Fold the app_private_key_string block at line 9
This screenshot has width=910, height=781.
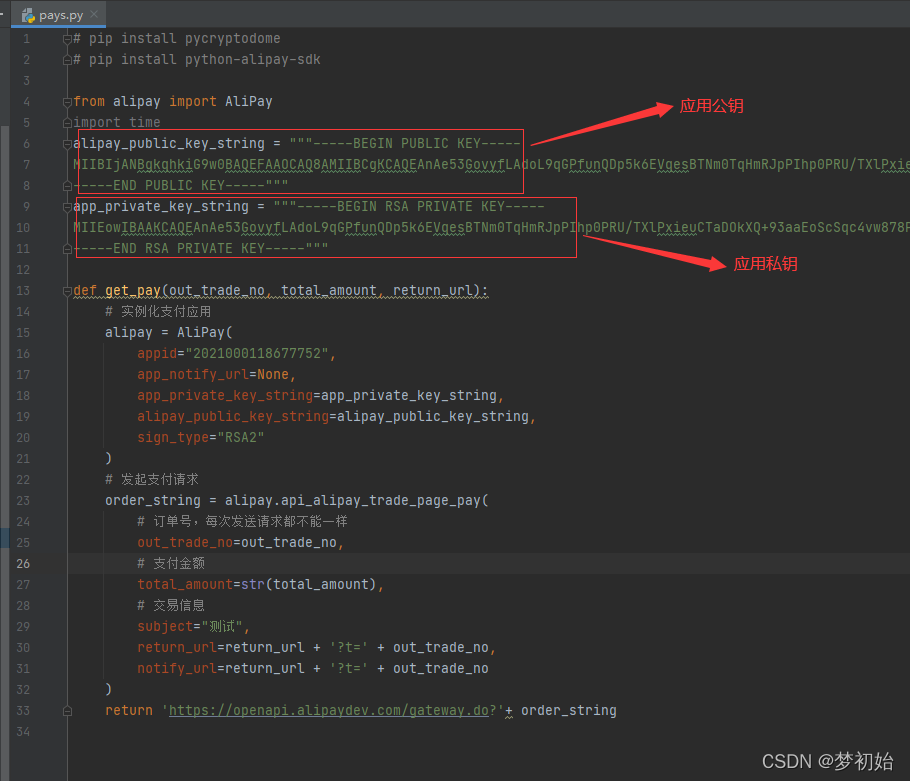click(67, 207)
